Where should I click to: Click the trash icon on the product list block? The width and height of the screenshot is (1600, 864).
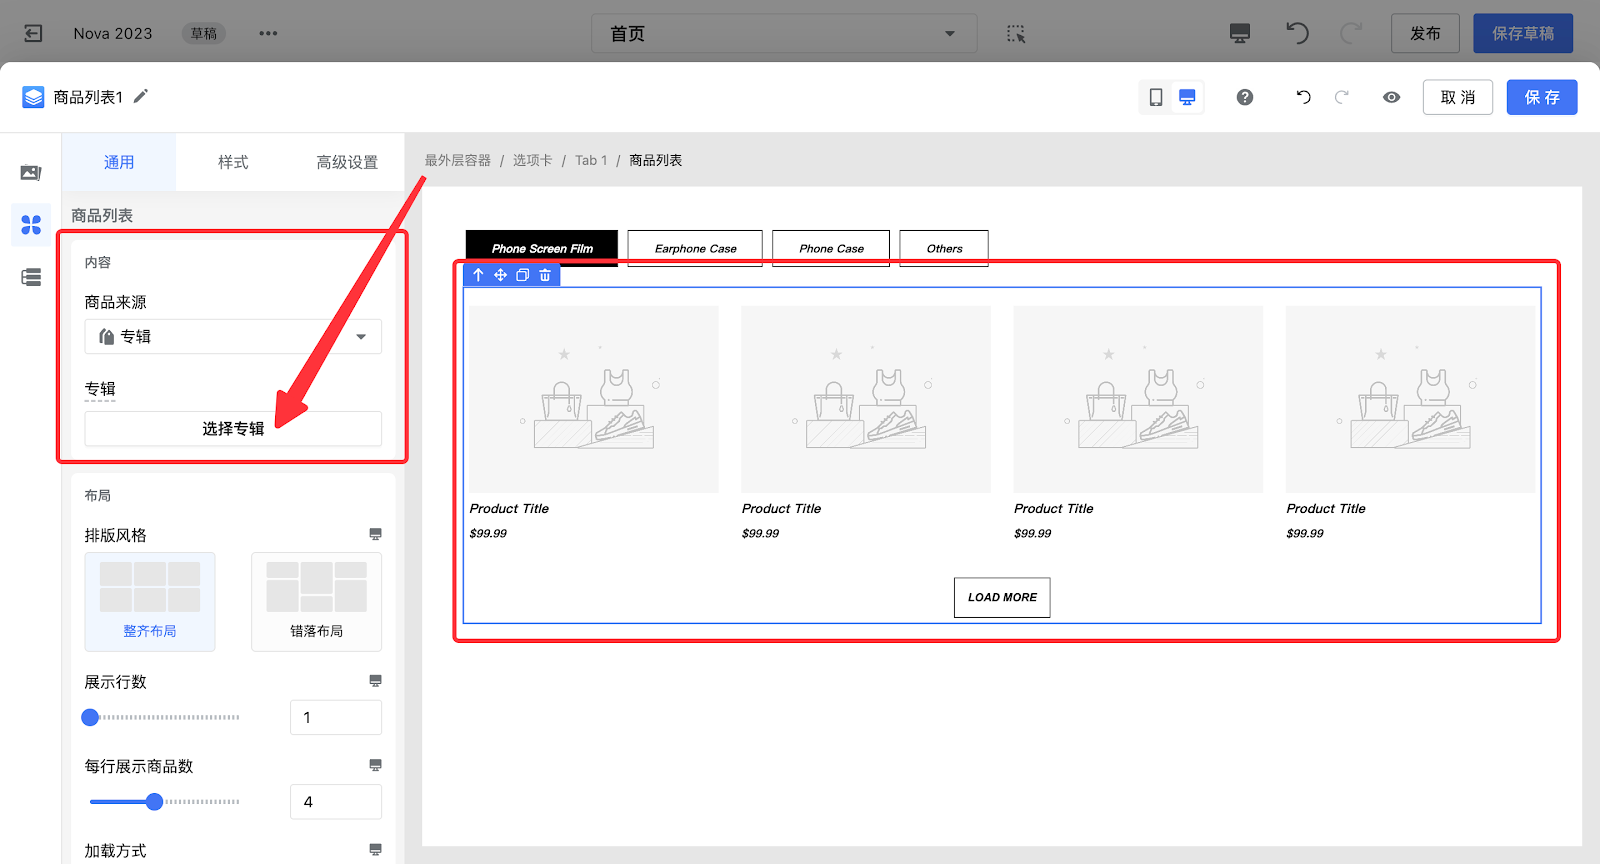click(545, 275)
